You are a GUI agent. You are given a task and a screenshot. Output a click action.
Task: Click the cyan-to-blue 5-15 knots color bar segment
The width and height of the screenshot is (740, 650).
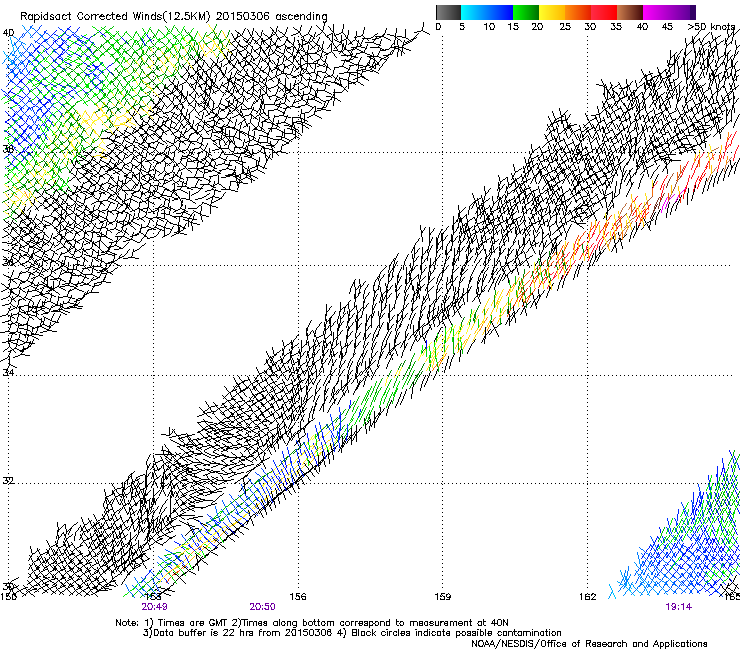(x=487, y=12)
